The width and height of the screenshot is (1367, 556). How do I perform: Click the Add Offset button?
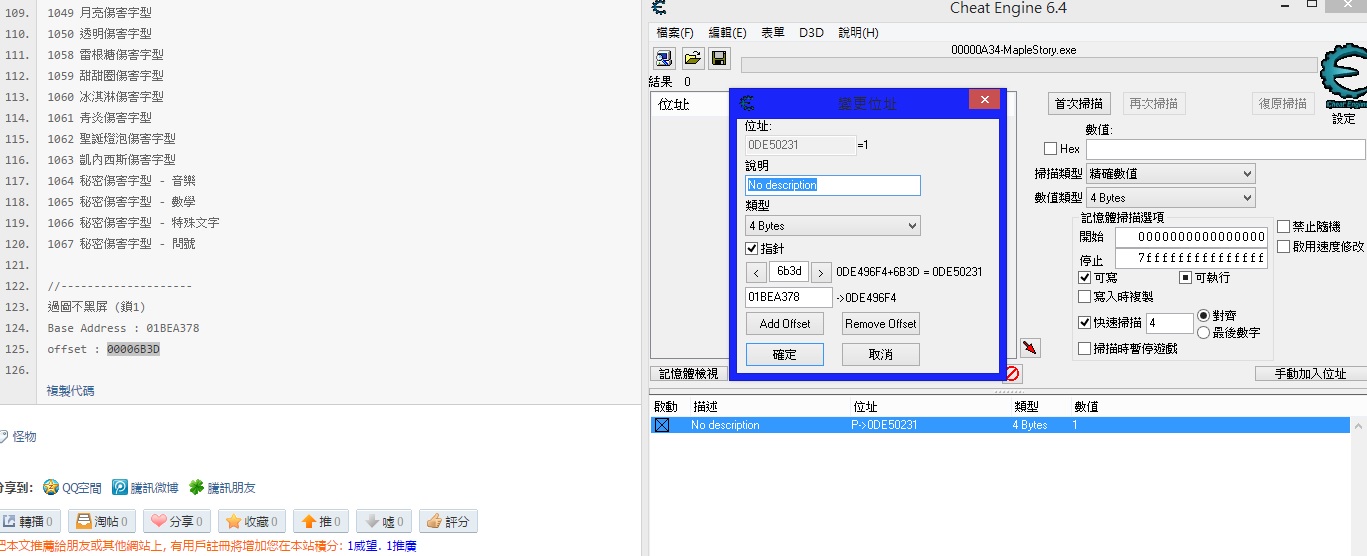point(785,323)
